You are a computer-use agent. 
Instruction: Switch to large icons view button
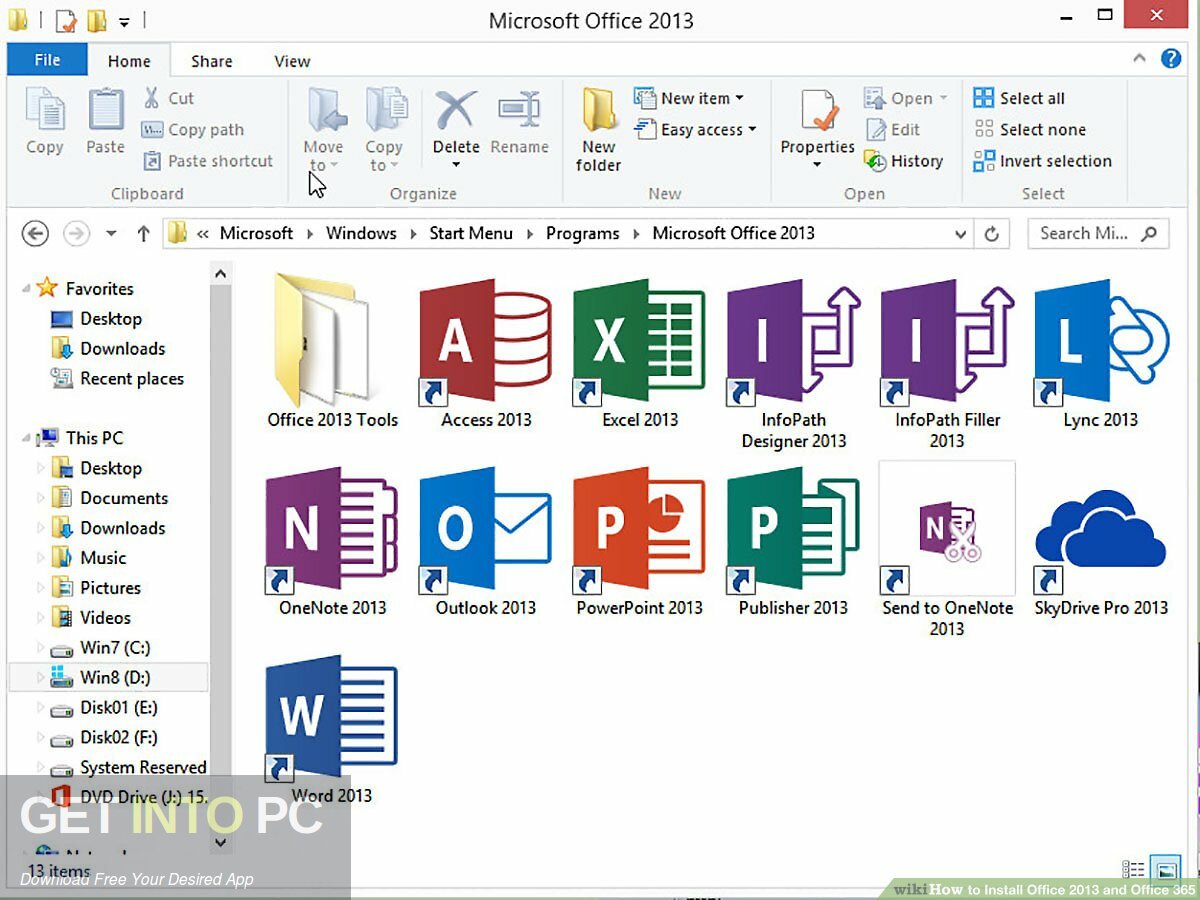(x=1165, y=869)
